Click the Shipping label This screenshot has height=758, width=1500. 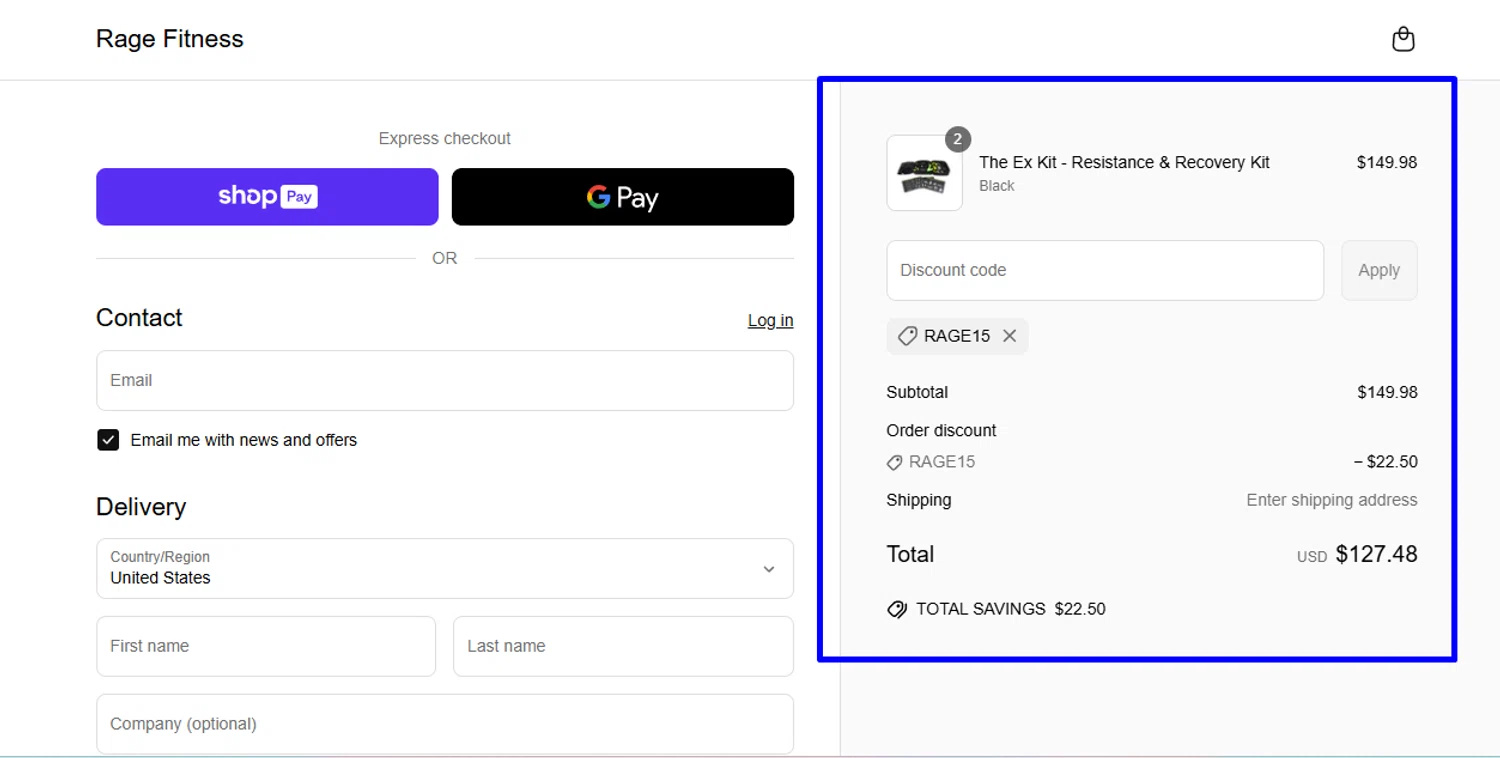(919, 500)
